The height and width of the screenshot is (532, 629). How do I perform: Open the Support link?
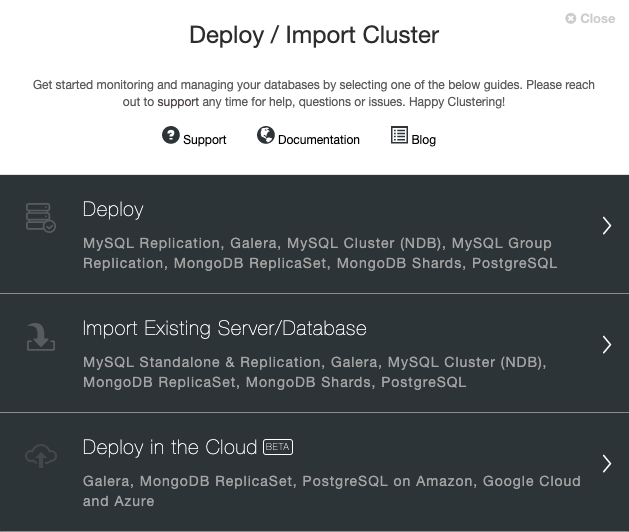(x=205, y=140)
